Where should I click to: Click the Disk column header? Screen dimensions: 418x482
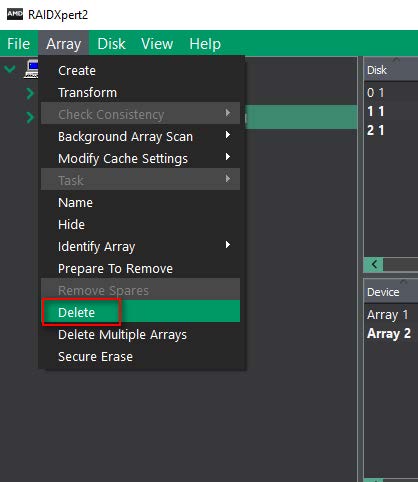click(x=391, y=70)
